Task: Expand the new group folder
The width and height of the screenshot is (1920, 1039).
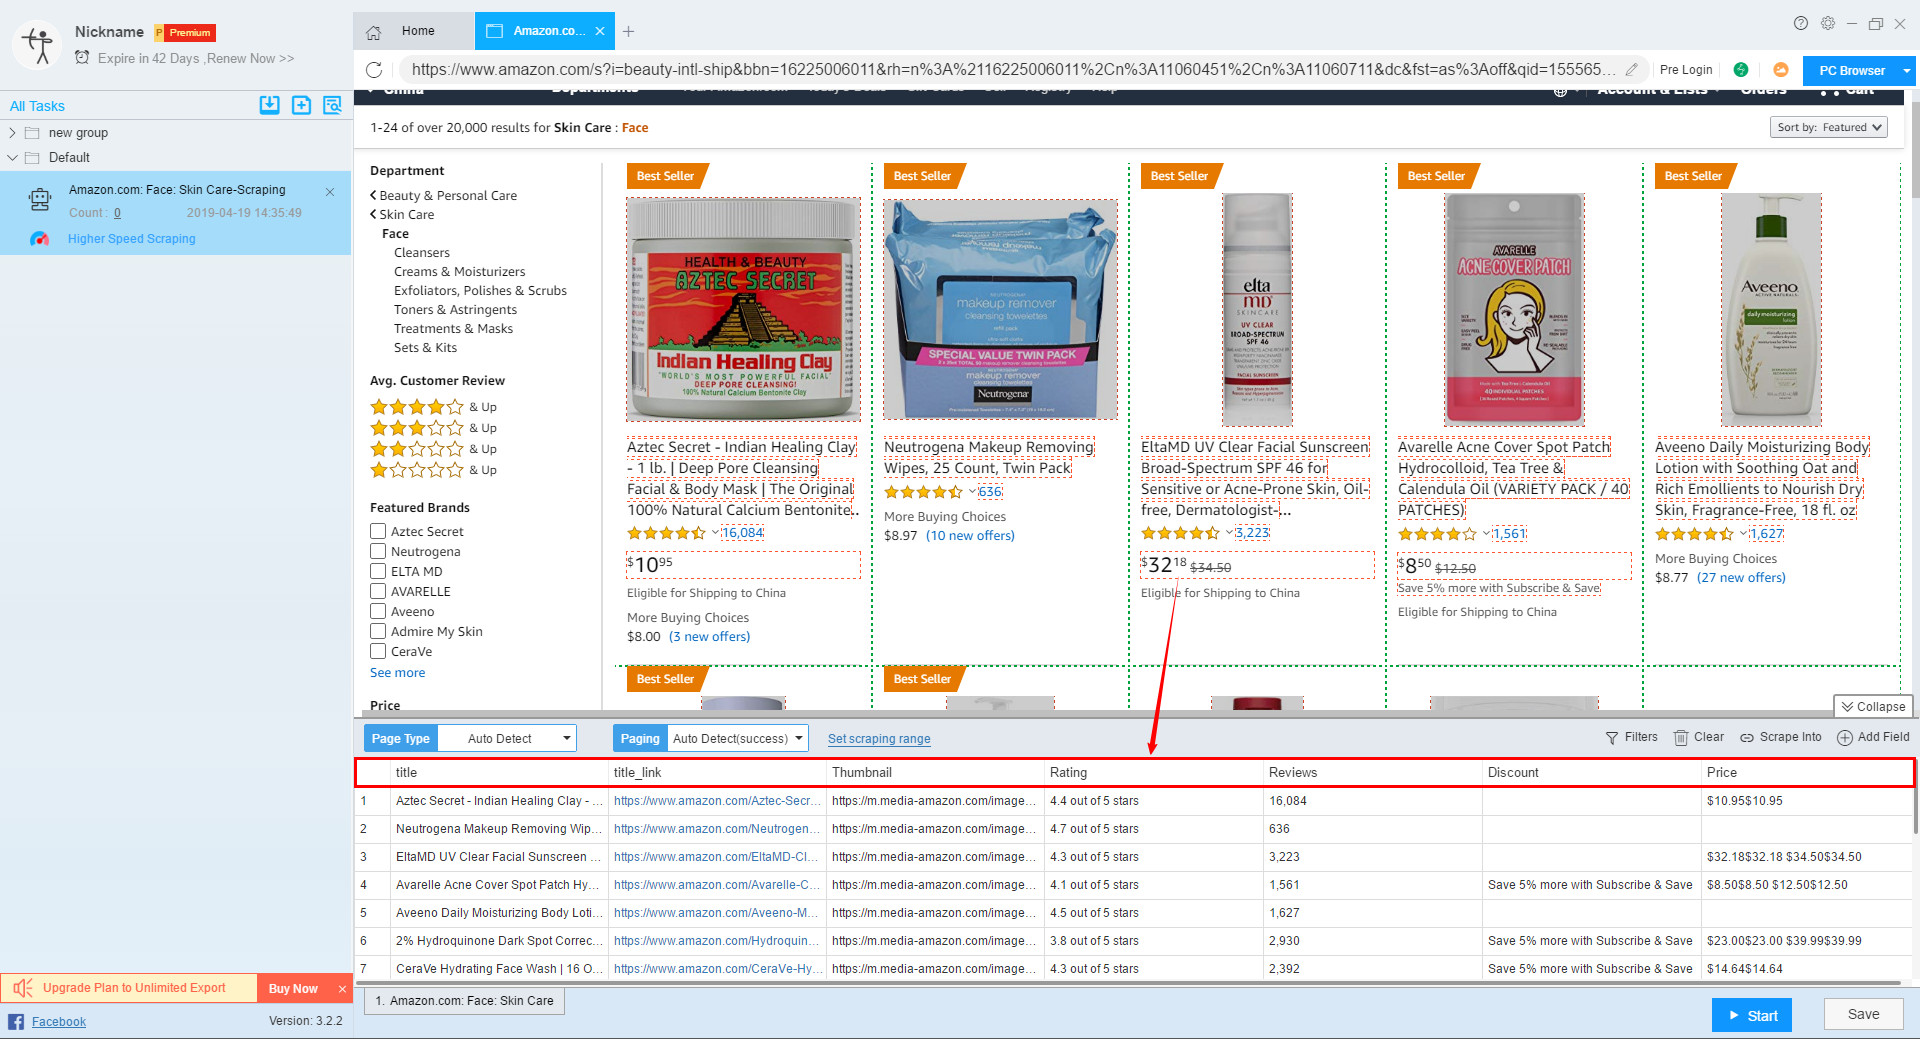Action: tap(12, 133)
